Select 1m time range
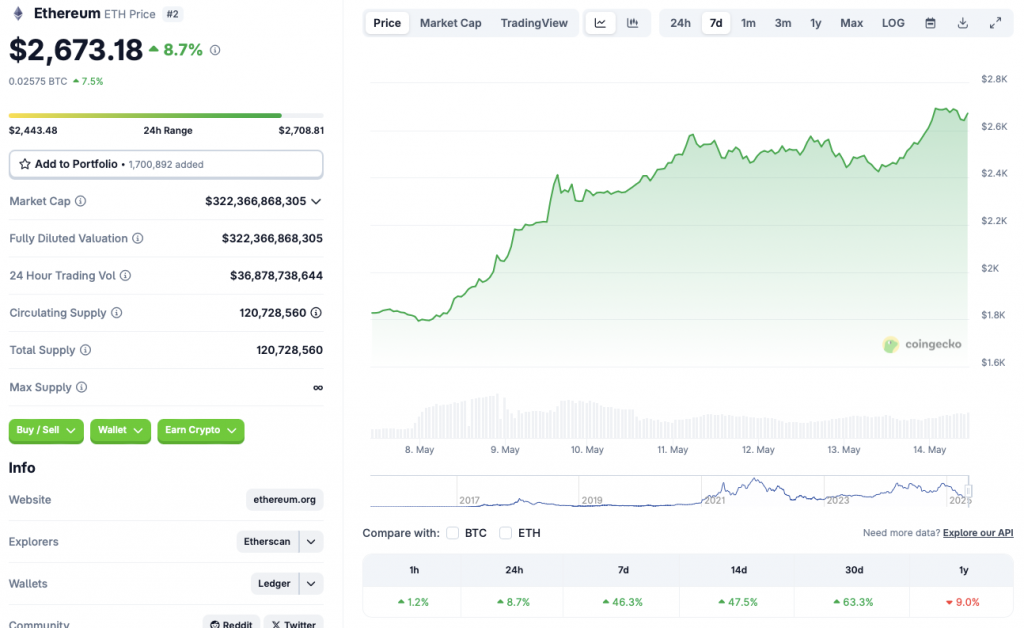Image resolution: width=1024 pixels, height=628 pixels. click(748, 23)
